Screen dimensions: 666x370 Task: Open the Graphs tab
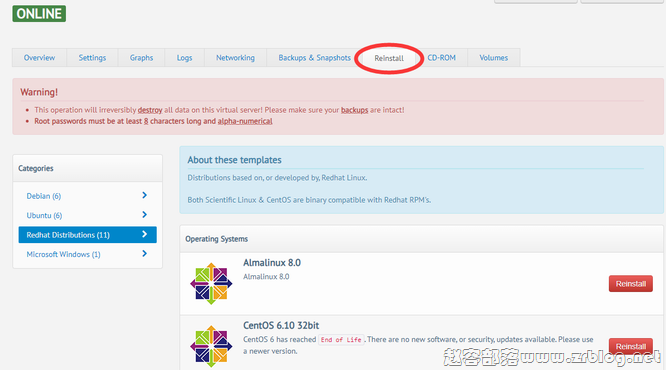pyautogui.click(x=141, y=58)
